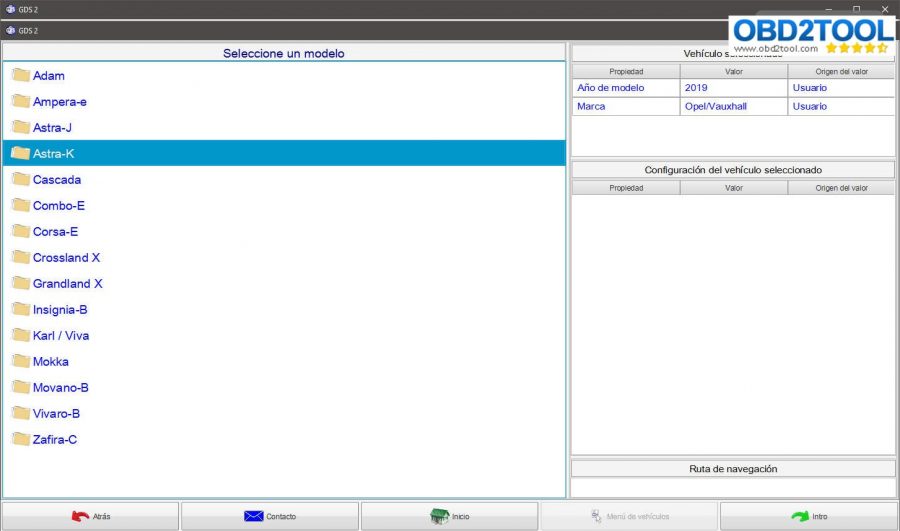Image resolution: width=900 pixels, height=531 pixels.
Task: Click the folder icon next to Adam
Action: pyautogui.click(x=21, y=75)
